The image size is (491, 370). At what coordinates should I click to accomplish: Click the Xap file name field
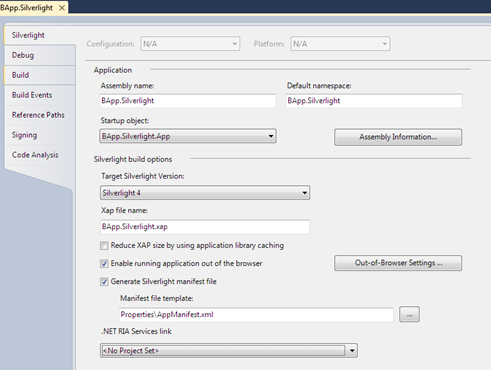[x=205, y=227]
